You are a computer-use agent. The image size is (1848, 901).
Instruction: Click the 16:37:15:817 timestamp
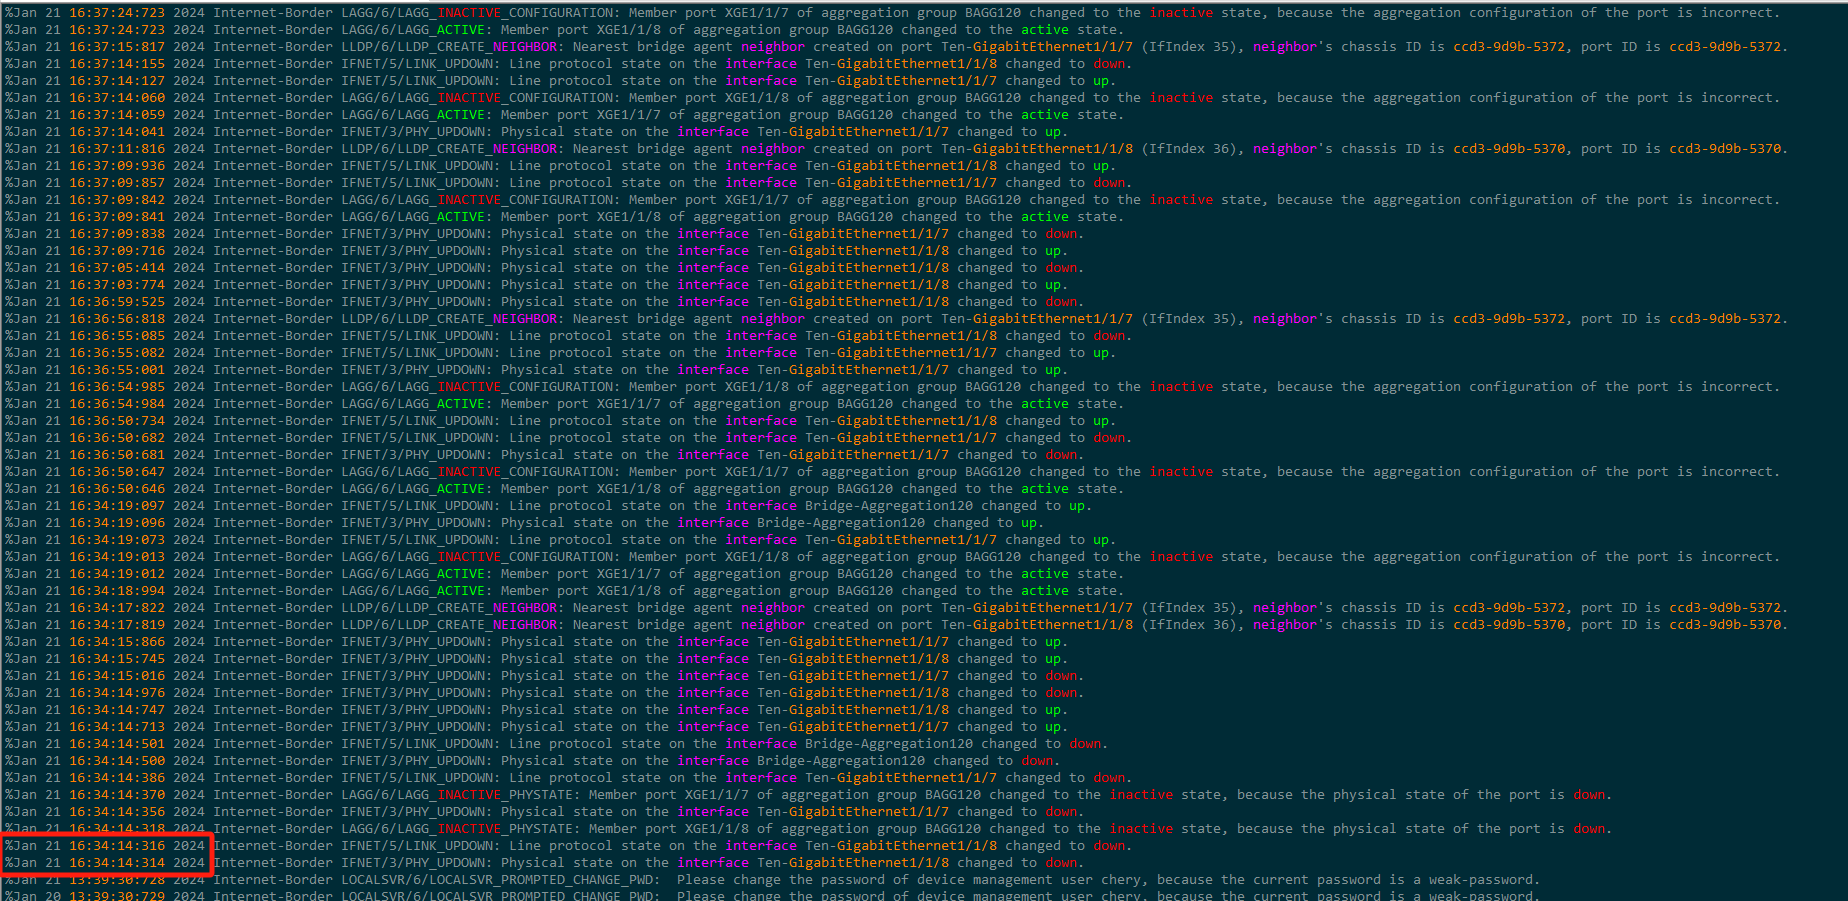point(117,47)
